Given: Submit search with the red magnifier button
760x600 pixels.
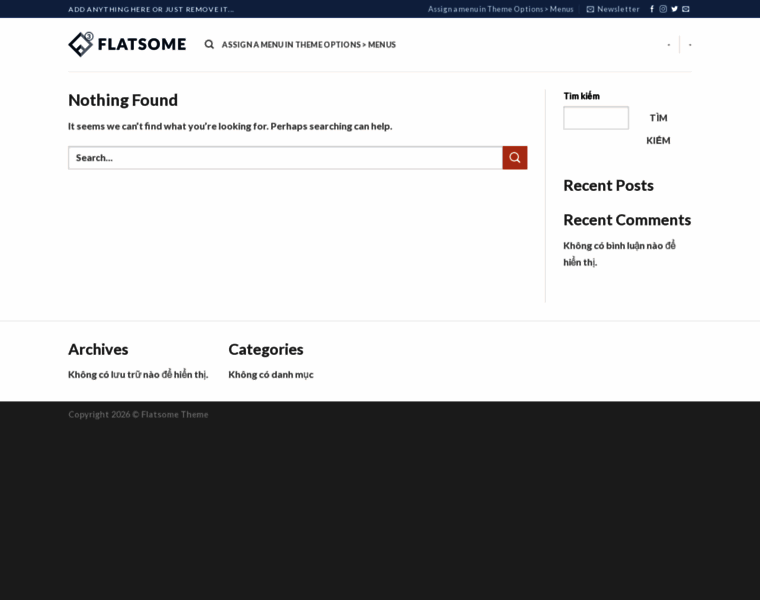Looking at the screenshot, I should tap(514, 157).
